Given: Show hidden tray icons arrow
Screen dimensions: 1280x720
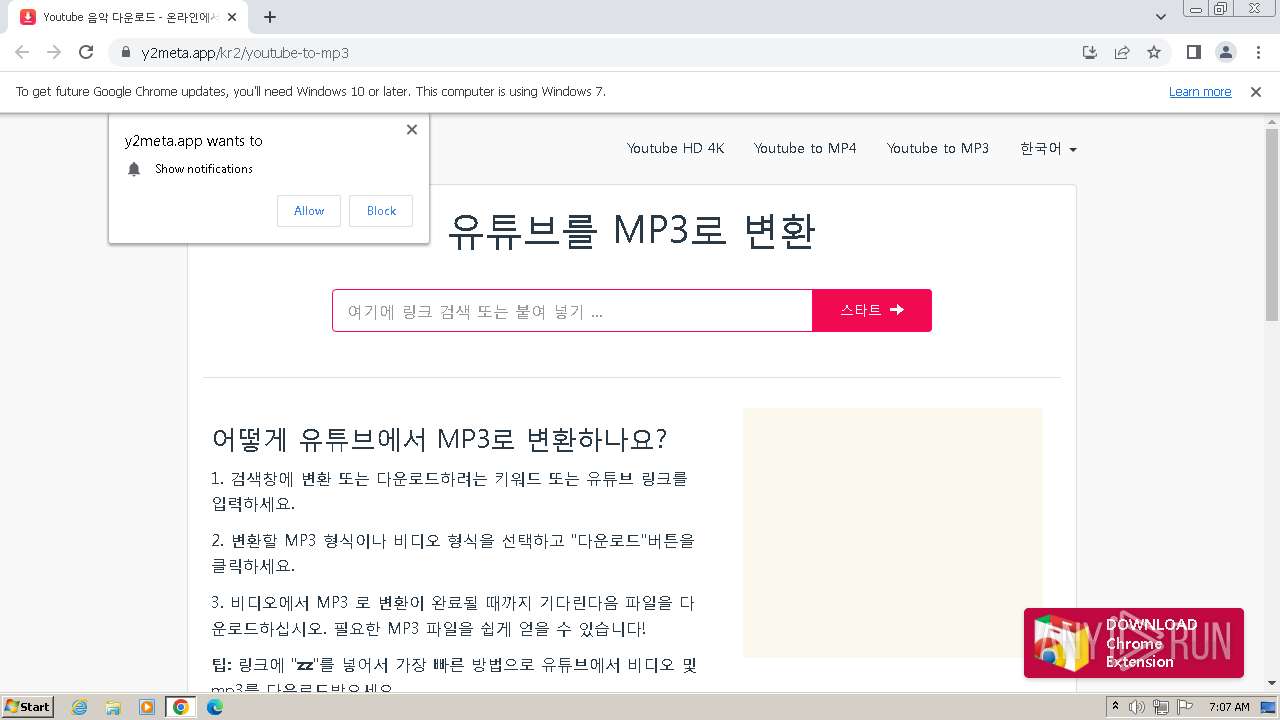Looking at the screenshot, I should tap(1116, 707).
